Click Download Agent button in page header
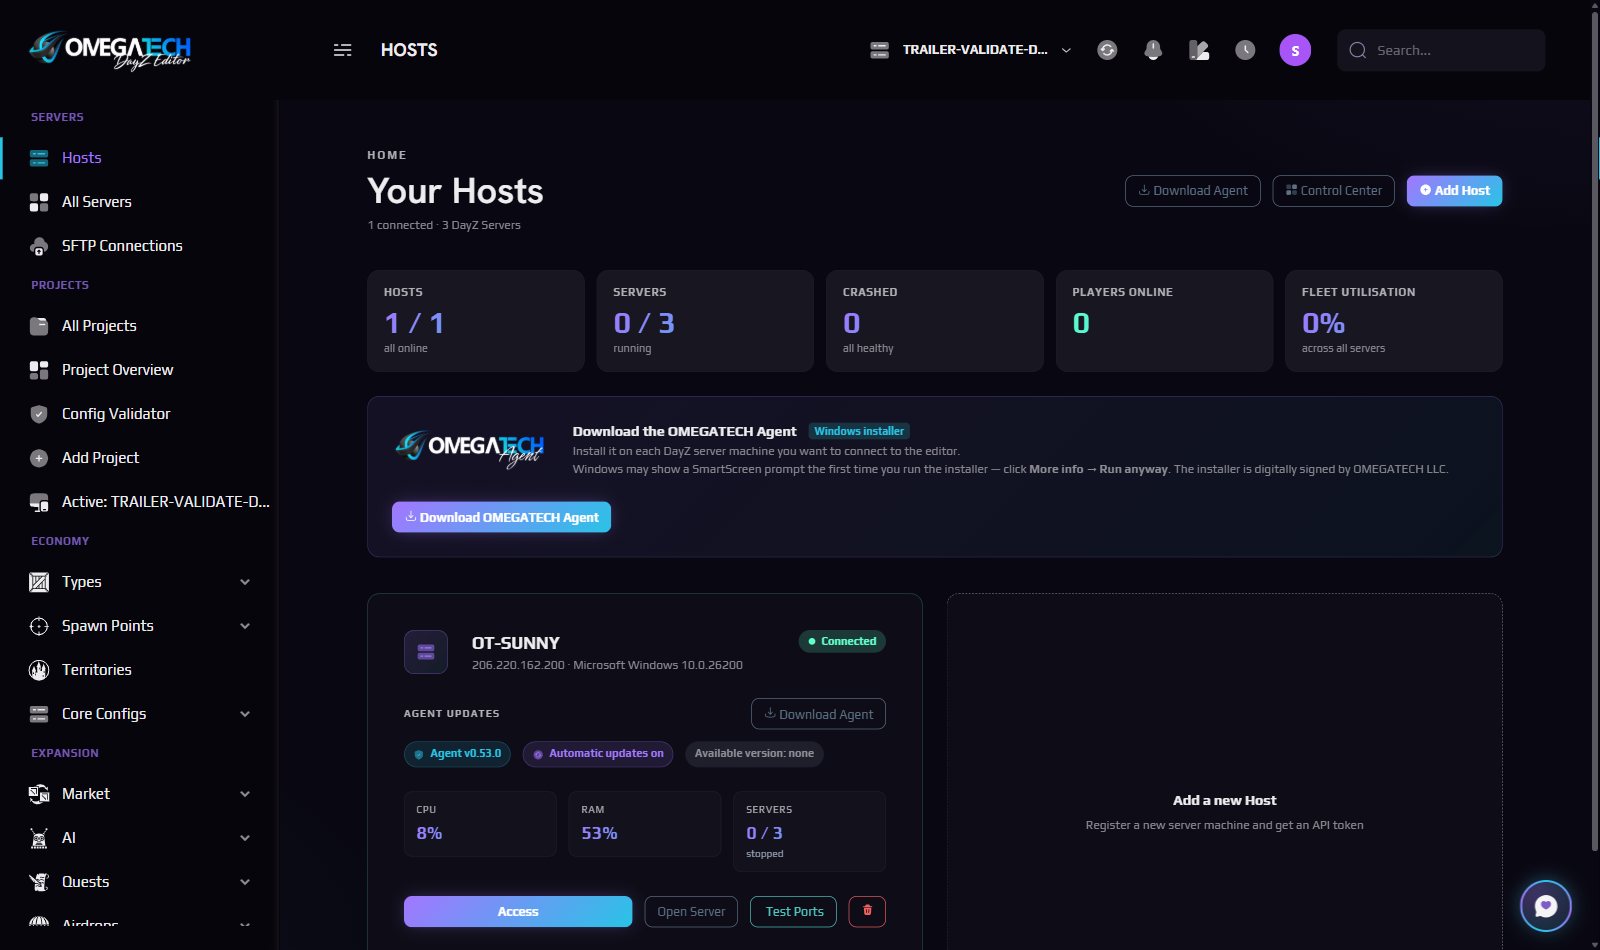Viewport: 1600px width, 950px height. (x=1192, y=191)
